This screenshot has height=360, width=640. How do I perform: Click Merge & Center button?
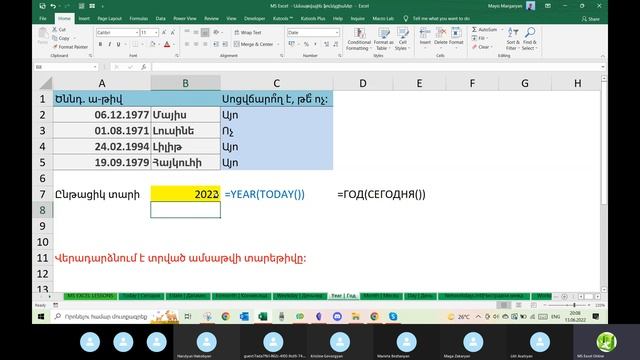pos(253,44)
